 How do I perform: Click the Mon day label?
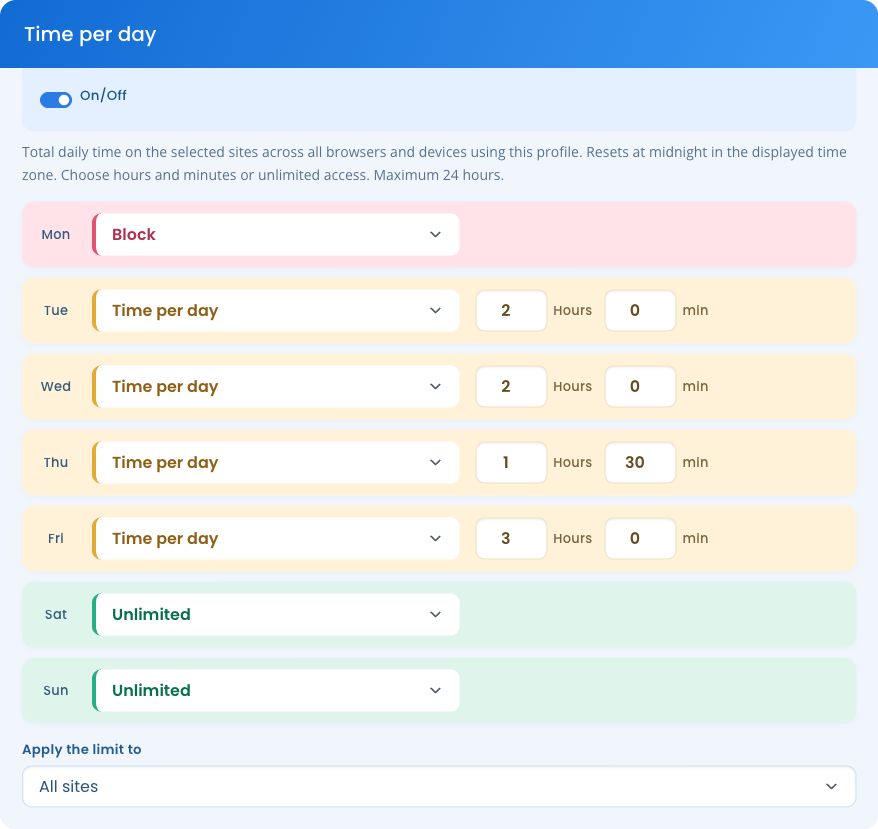55,234
